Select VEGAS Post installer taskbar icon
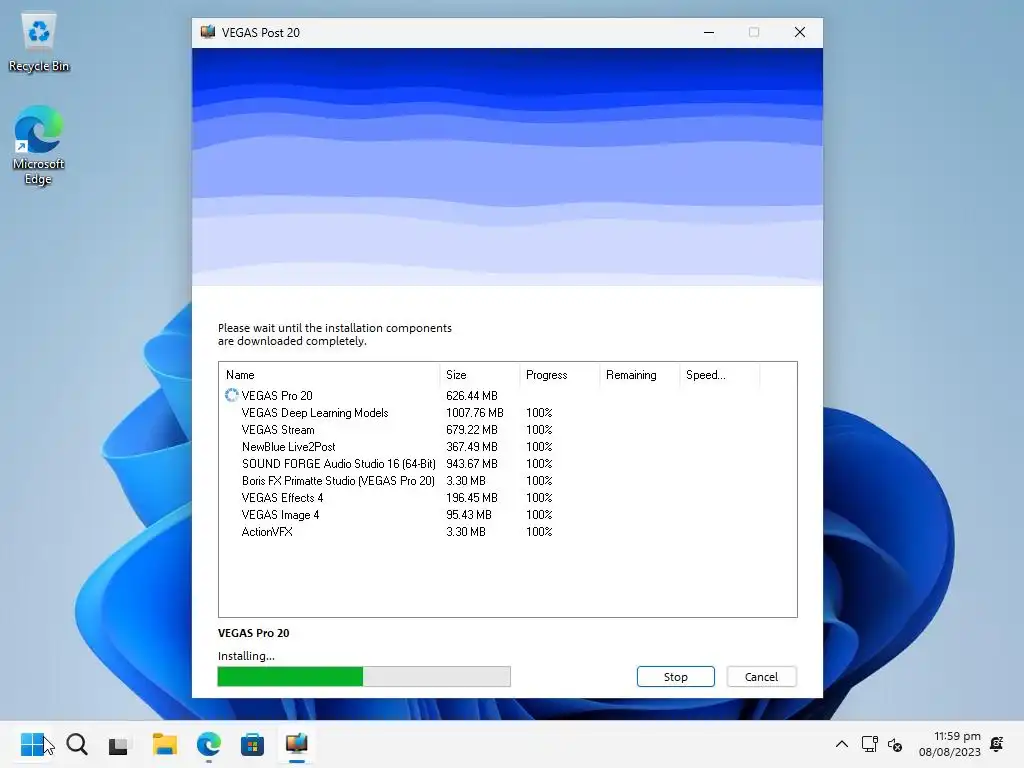1024x768 pixels. (296, 744)
